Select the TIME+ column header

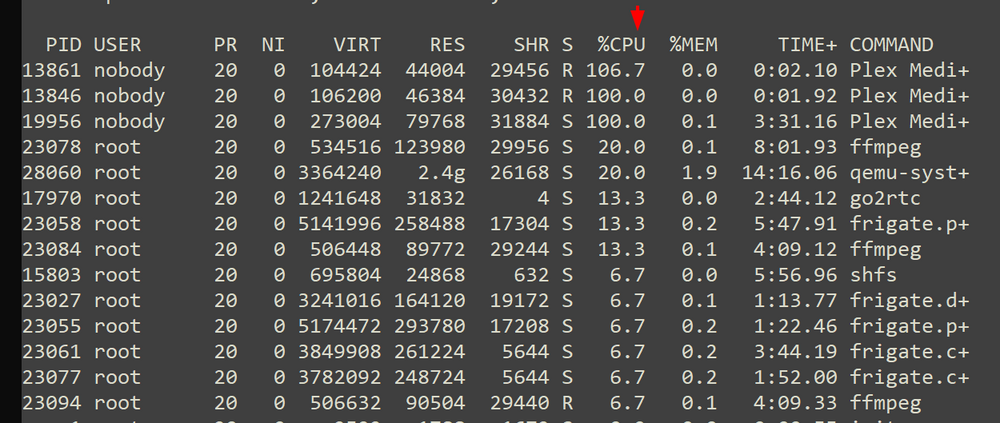(807, 45)
